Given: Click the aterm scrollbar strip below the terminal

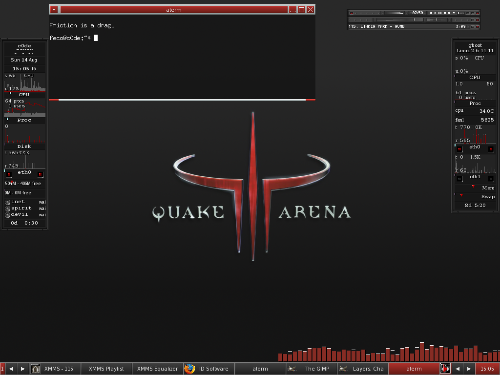Looking at the screenshot, I should [182, 100].
